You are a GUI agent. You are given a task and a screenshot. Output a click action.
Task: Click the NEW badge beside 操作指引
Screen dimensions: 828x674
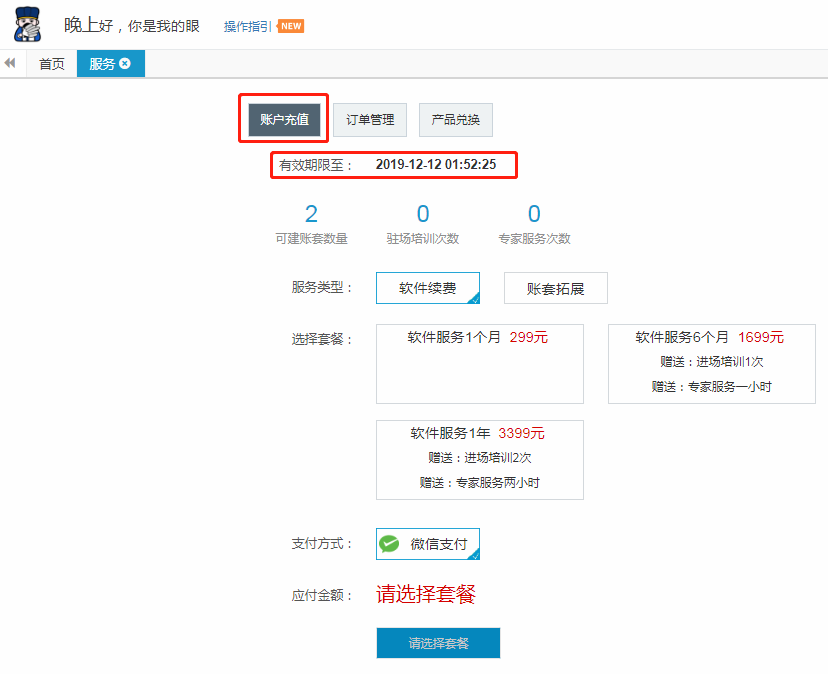(x=291, y=26)
